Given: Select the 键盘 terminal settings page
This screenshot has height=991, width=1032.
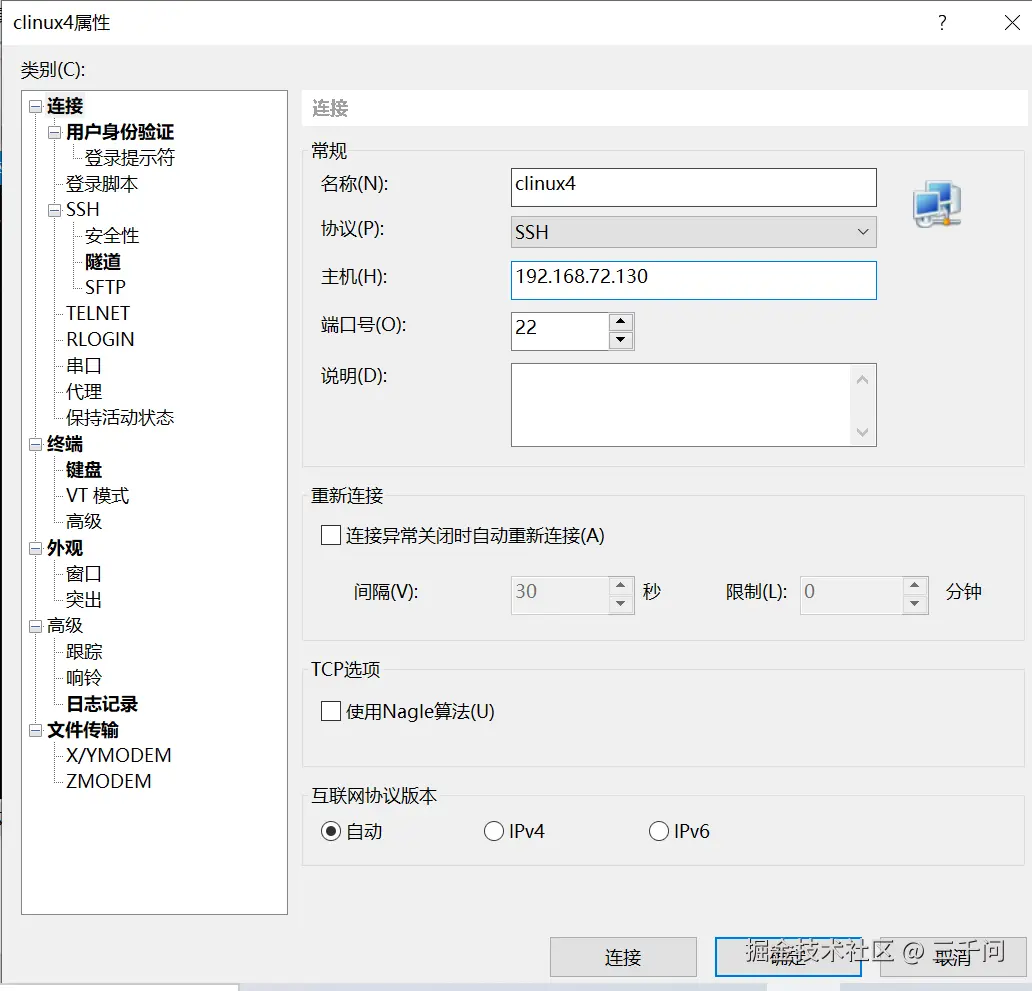Looking at the screenshot, I should click(x=83, y=469).
